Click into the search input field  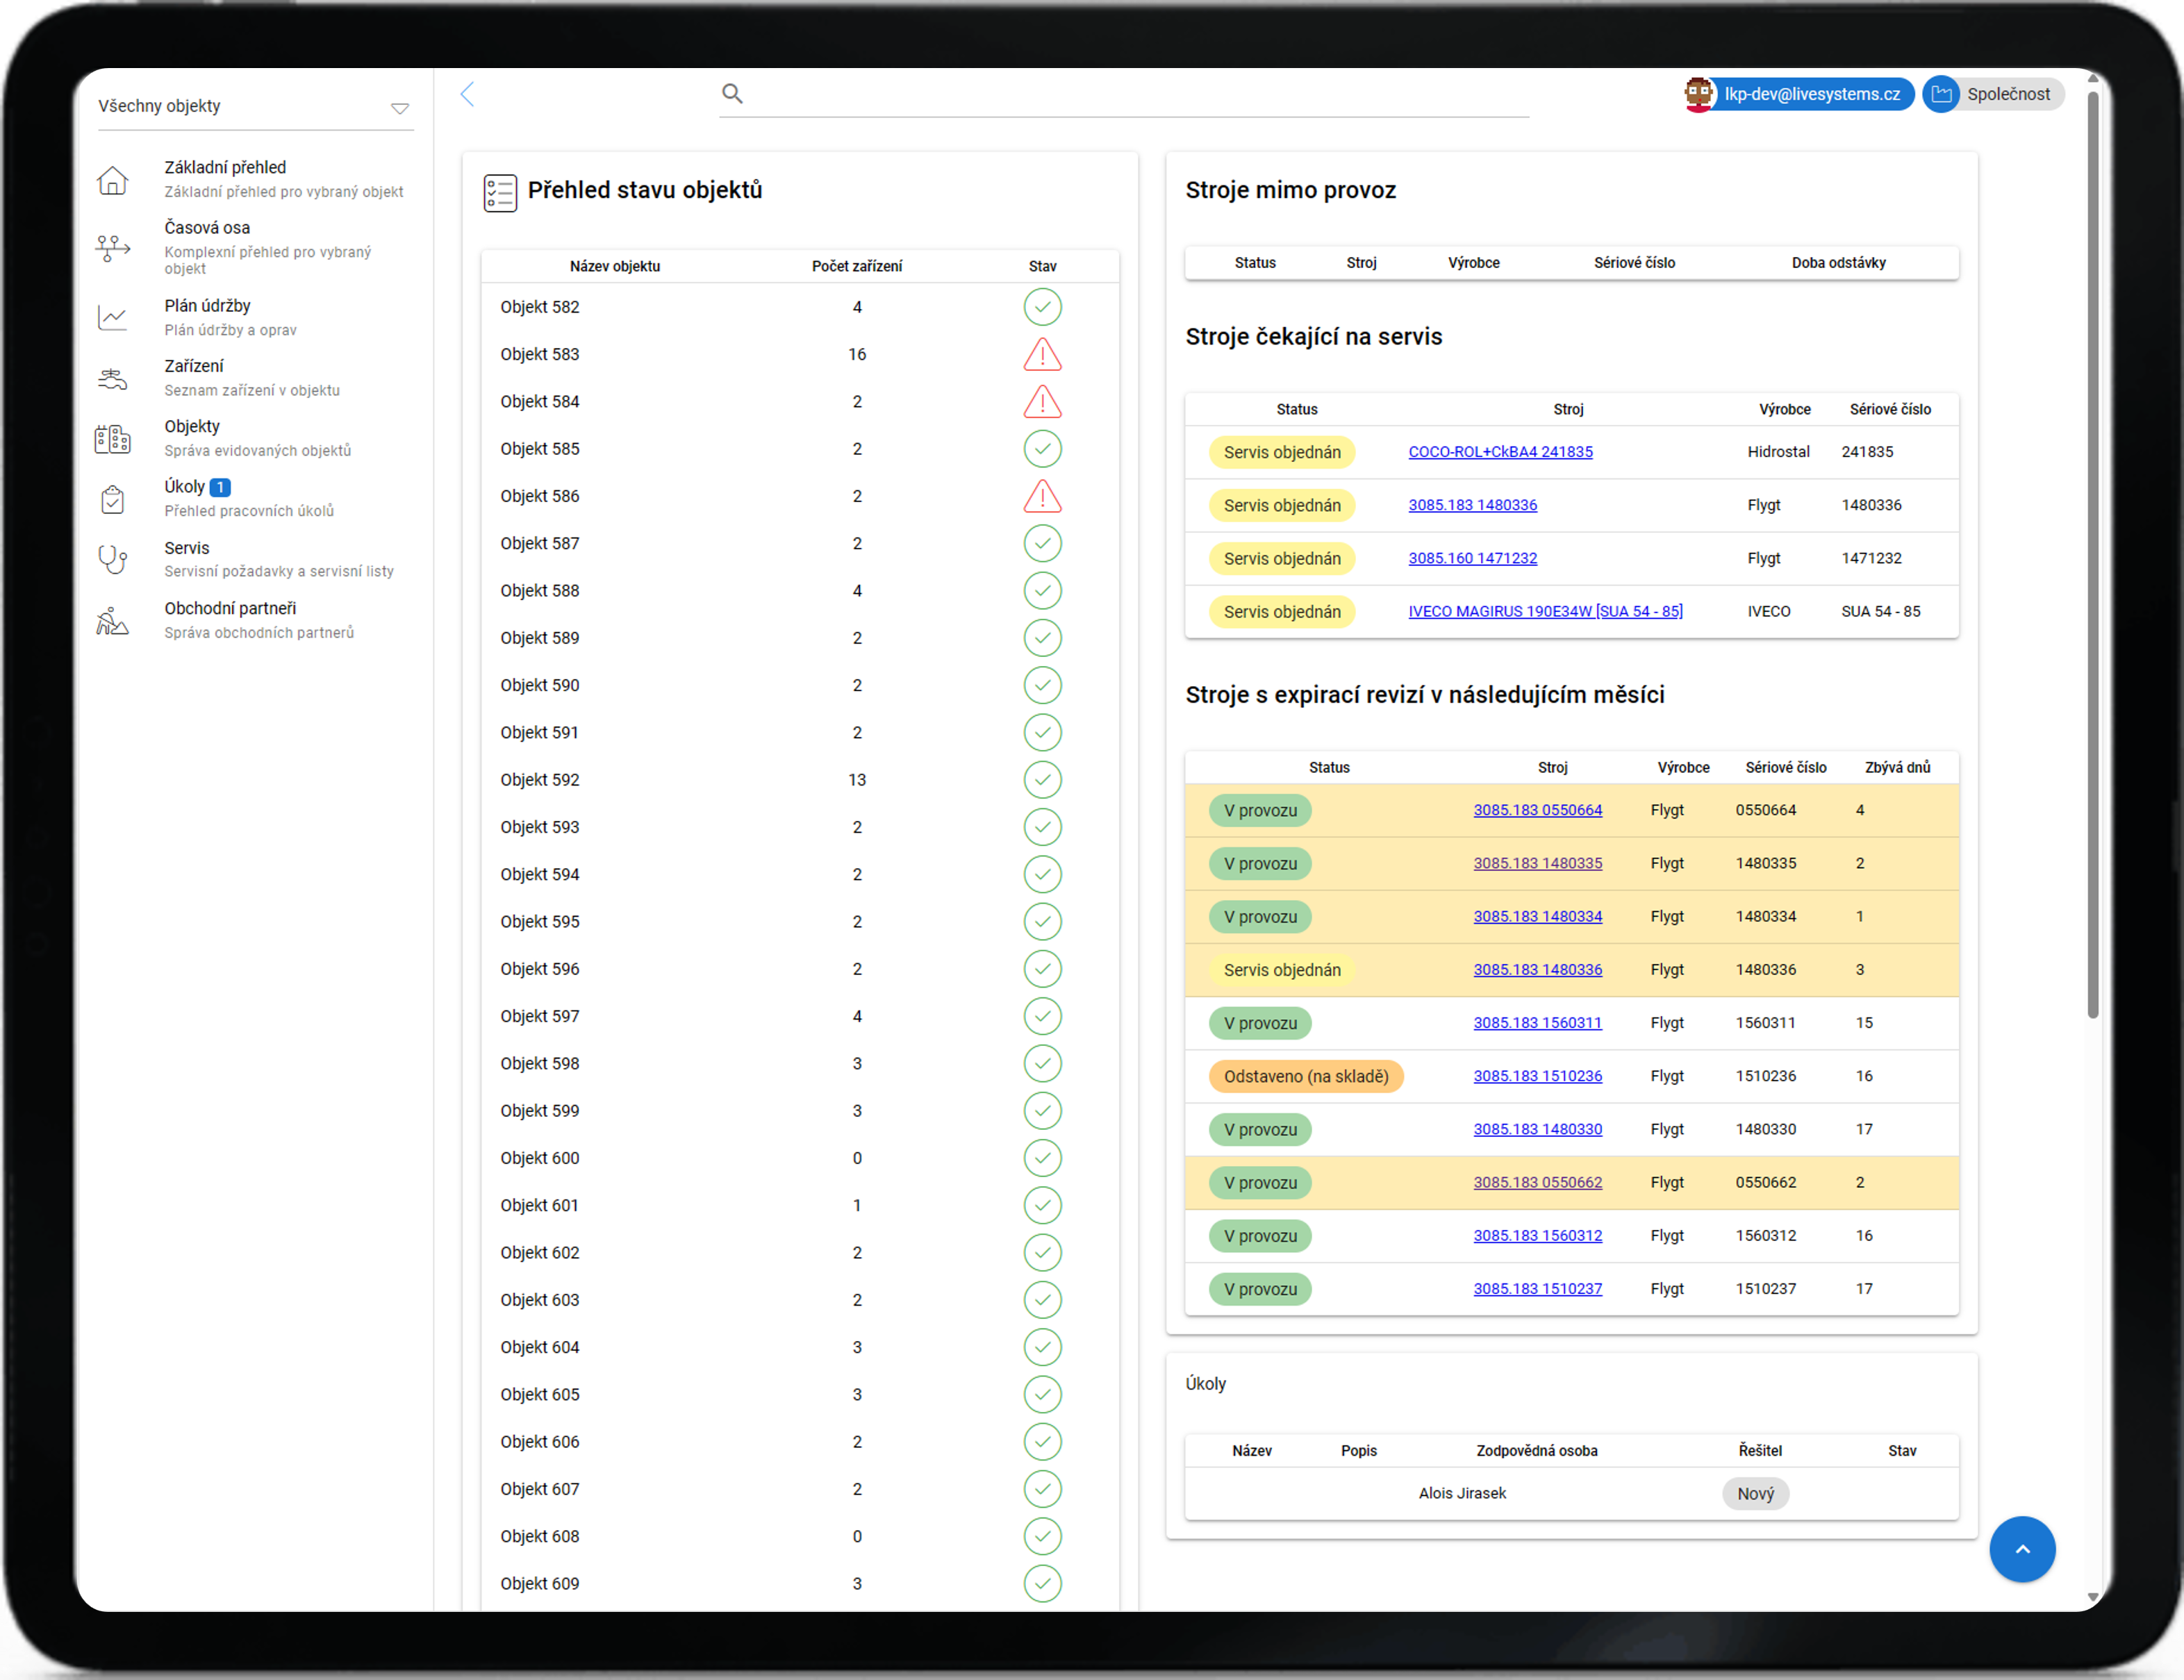click(1130, 94)
